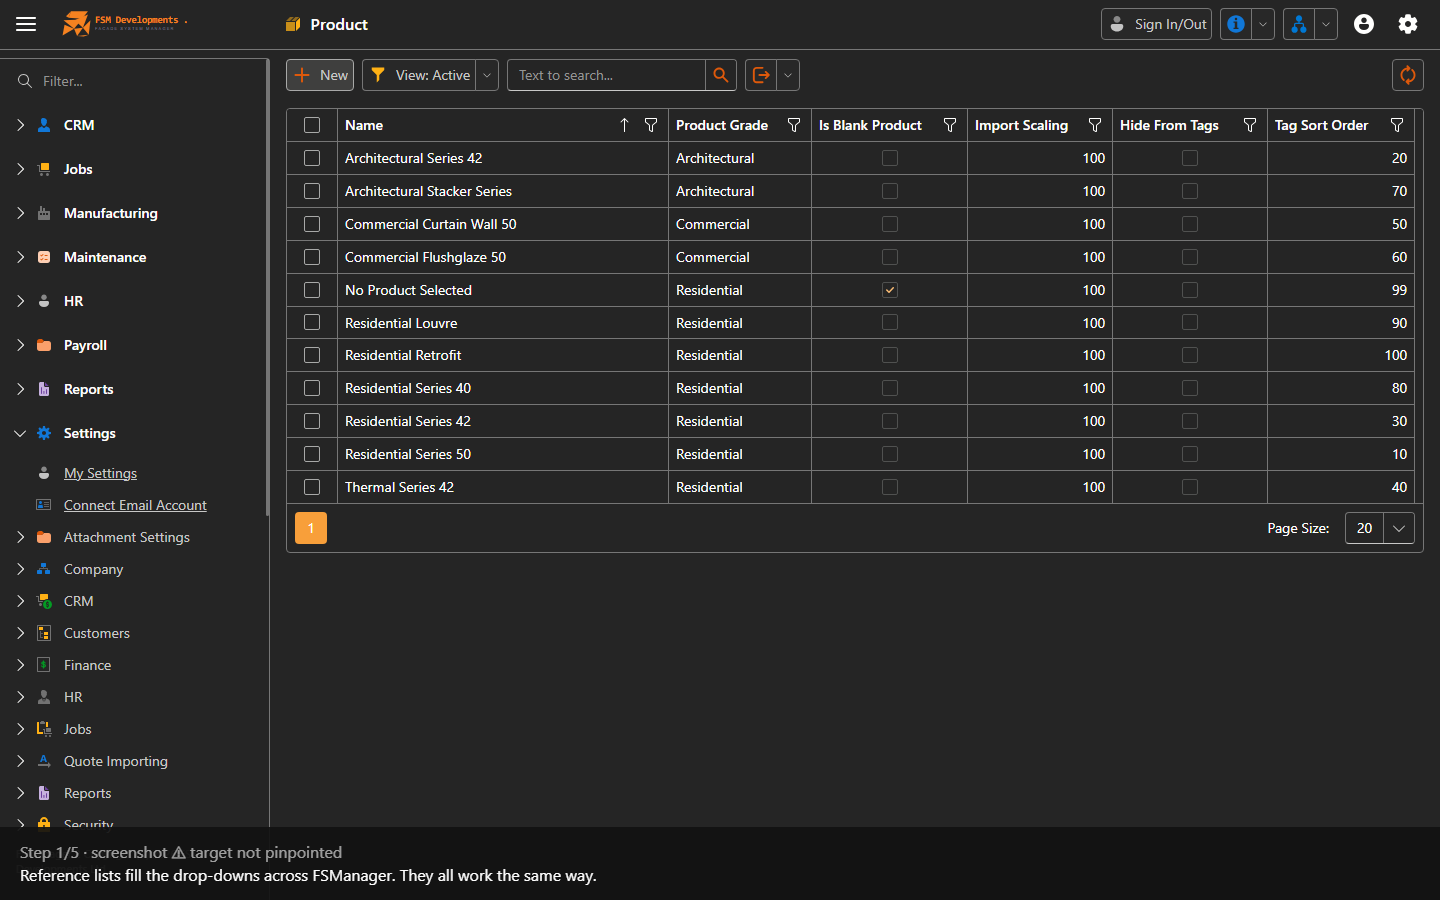Collapse the Settings section
This screenshot has height=900, width=1440.
pyautogui.click(x=20, y=433)
